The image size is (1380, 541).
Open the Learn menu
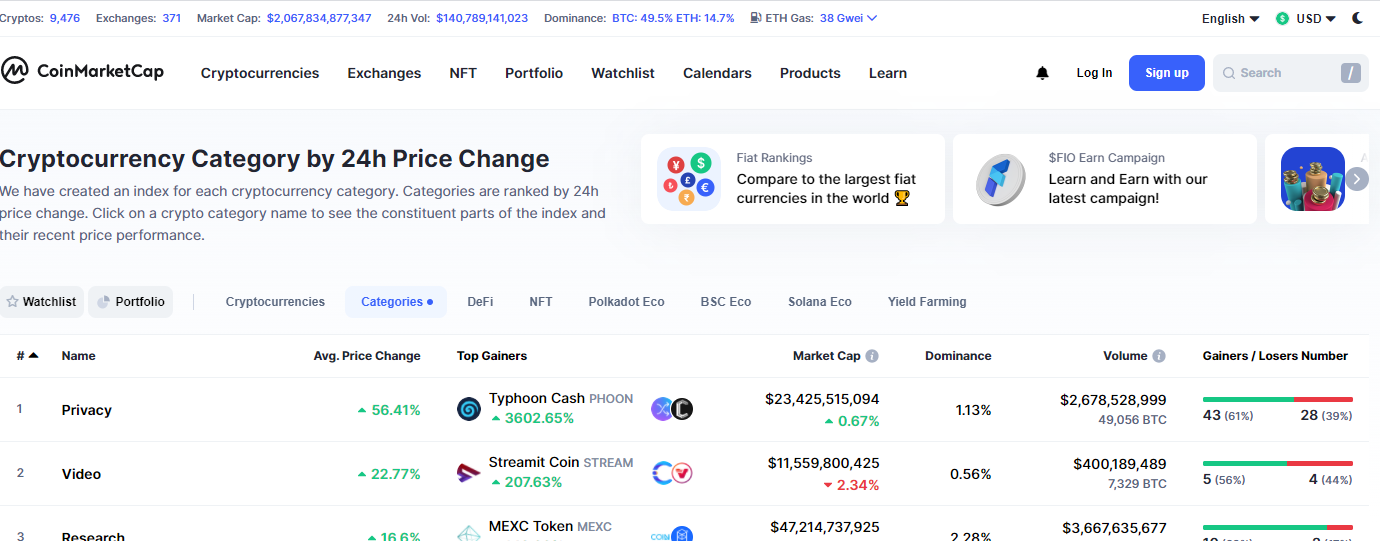888,73
